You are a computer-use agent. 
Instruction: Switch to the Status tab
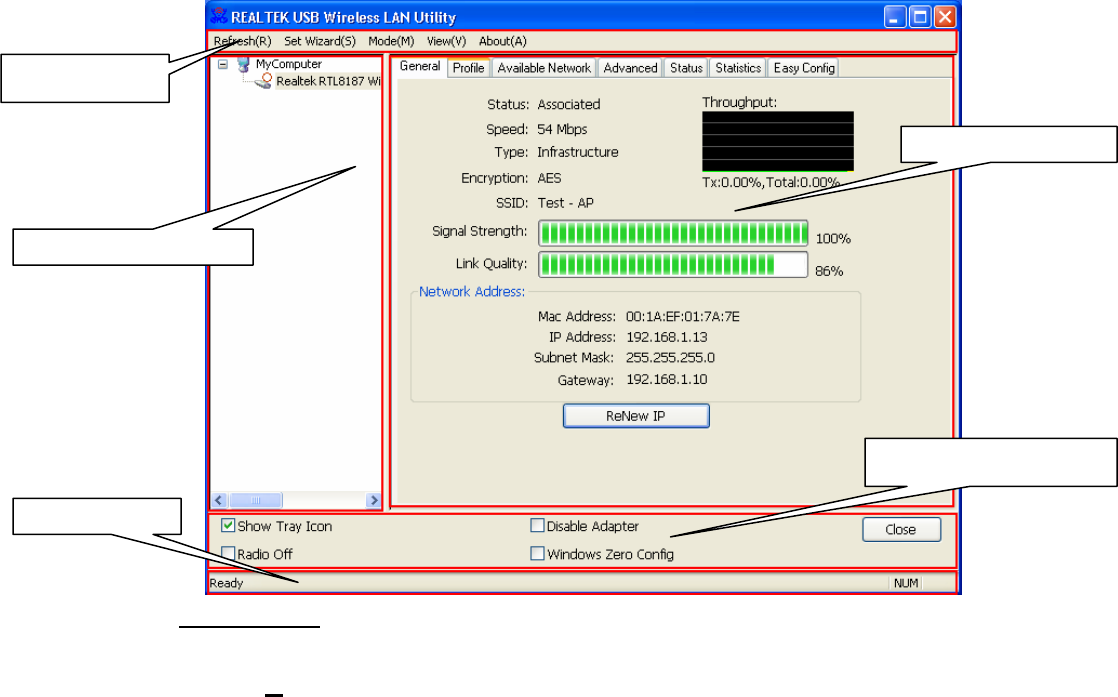tap(686, 68)
